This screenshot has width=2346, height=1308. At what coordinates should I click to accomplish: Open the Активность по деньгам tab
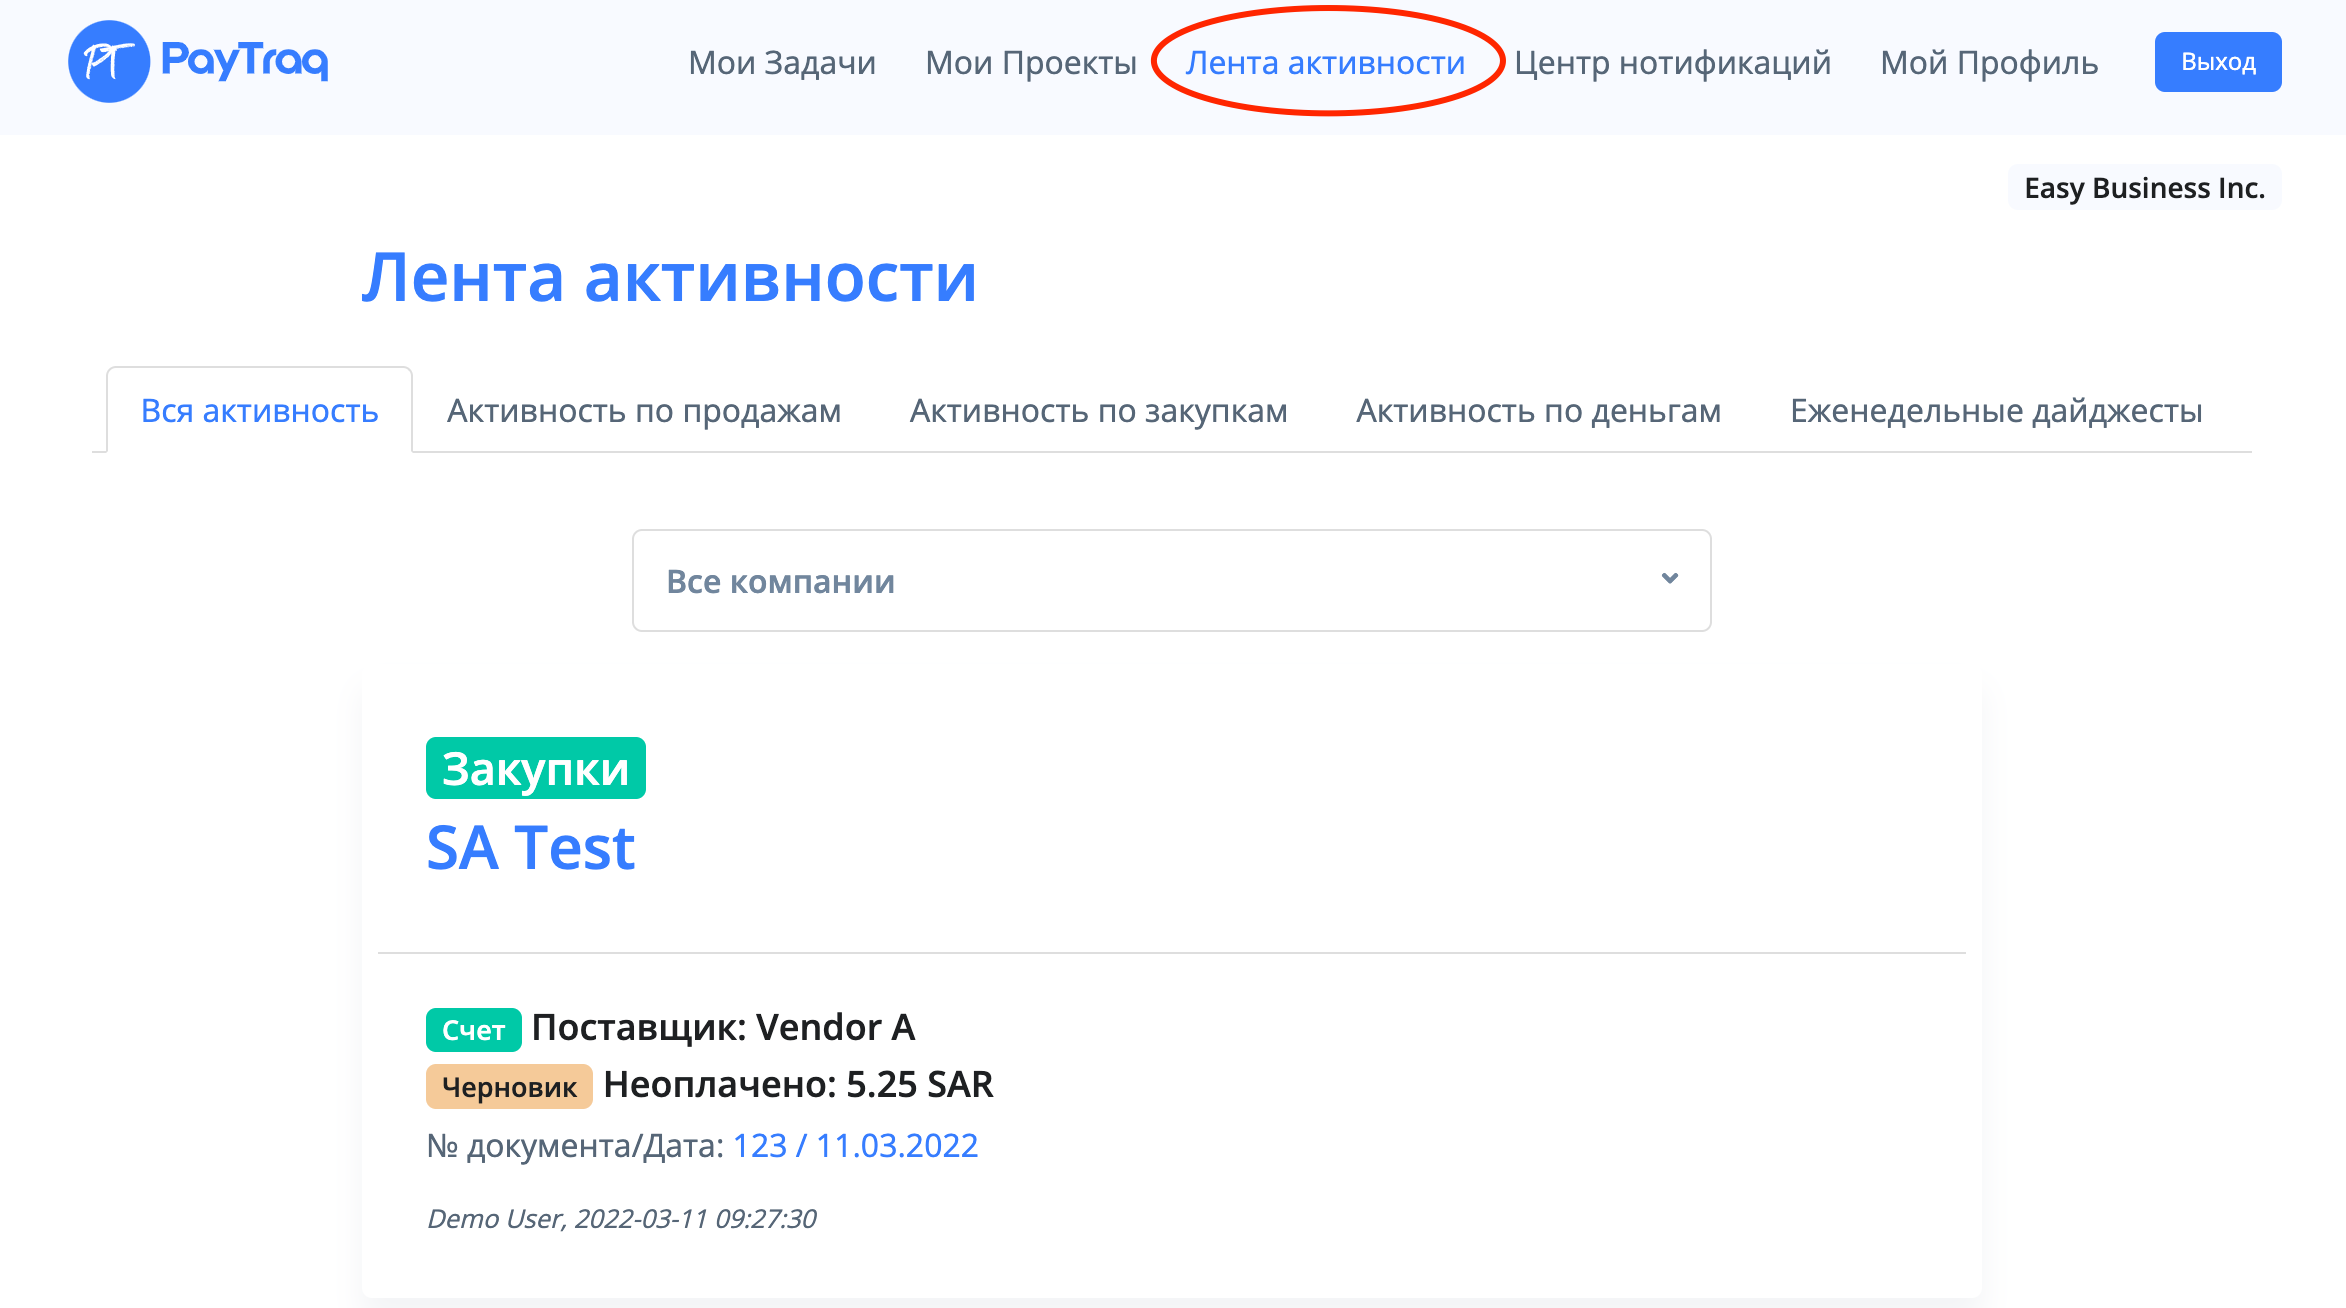tap(1538, 411)
